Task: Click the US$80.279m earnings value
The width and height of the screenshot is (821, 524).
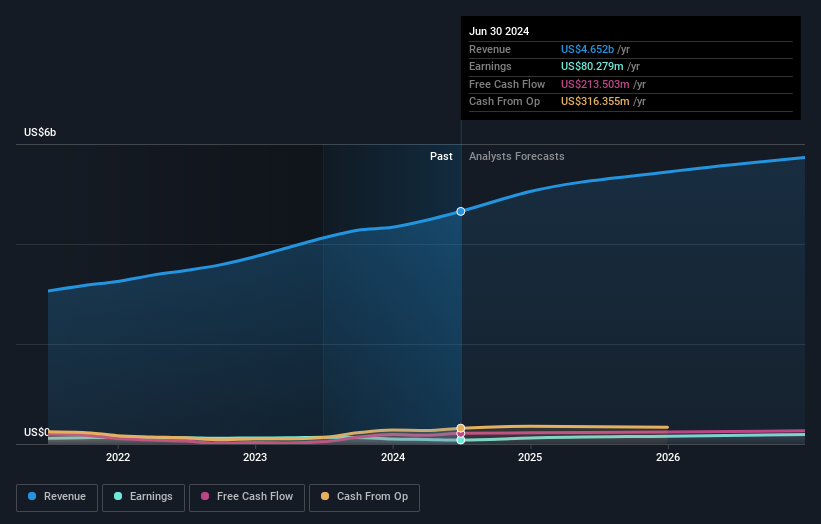Action: (x=592, y=66)
